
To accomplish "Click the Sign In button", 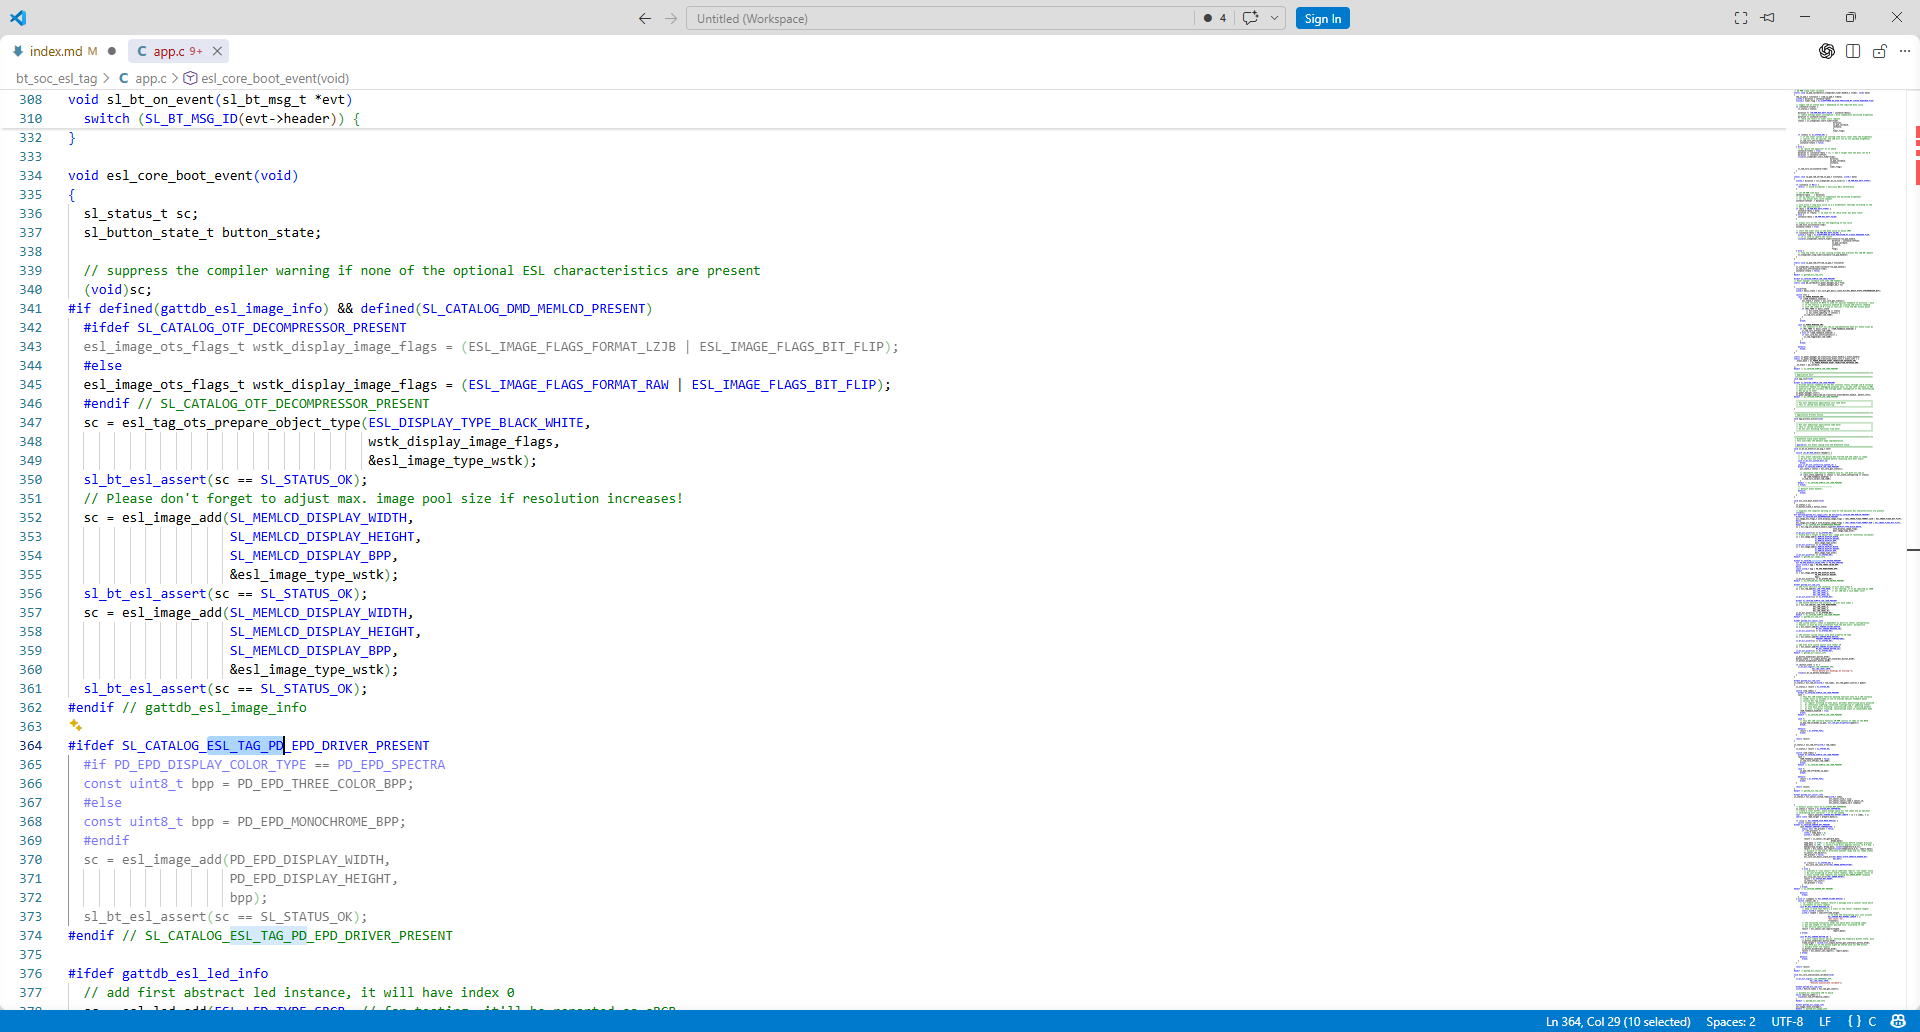I will (1322, 18).
